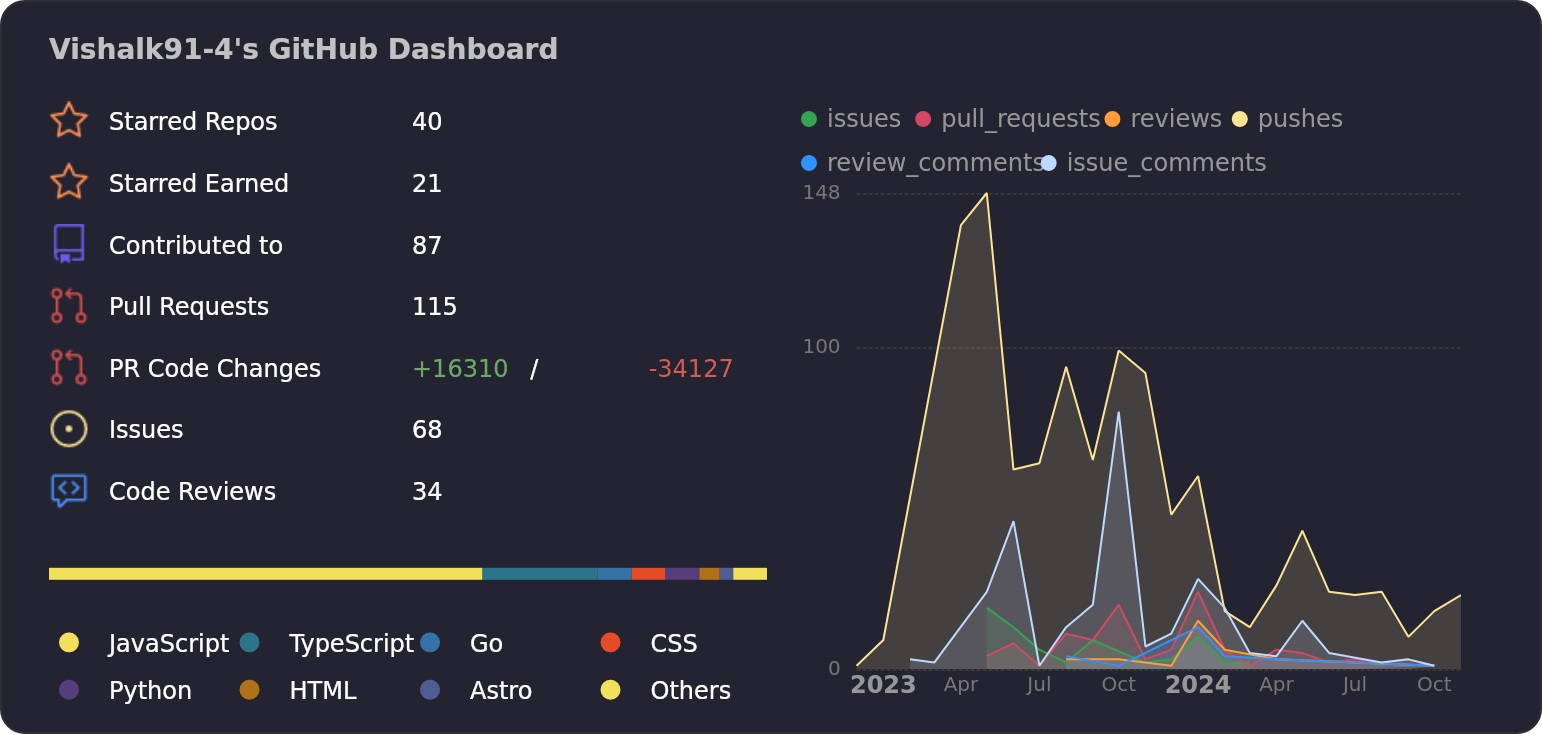Click the Others language color dot
The width and height of the screenshot is (1542, 734).
[x=611, y=689]
